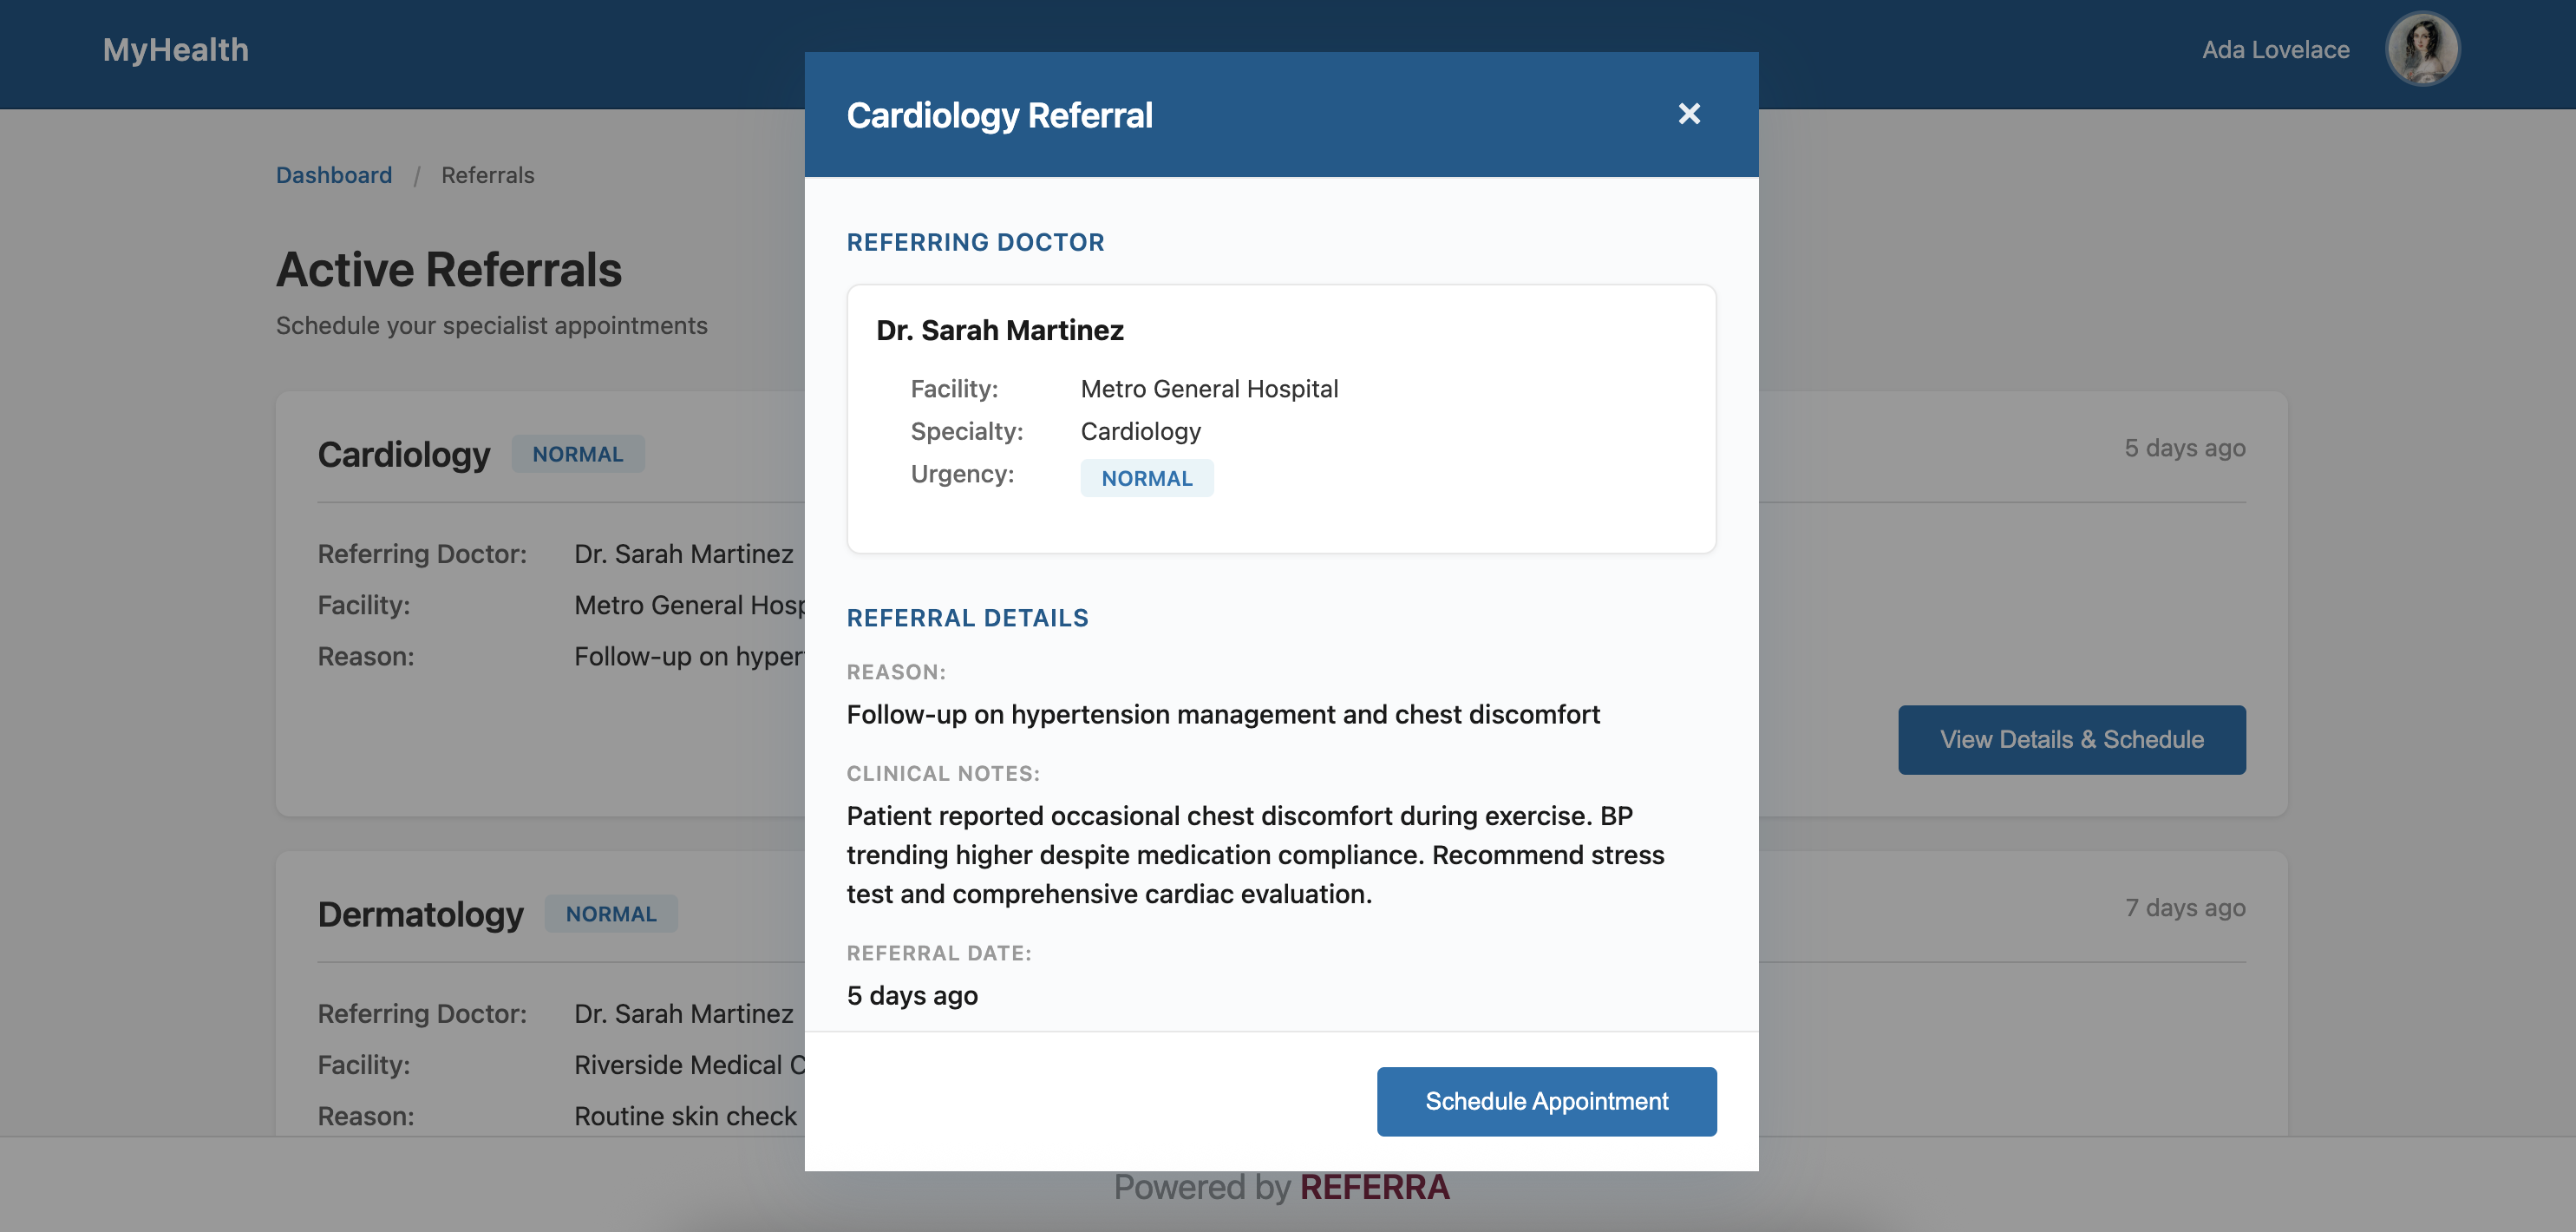
Task: Click the Dermatology referral heading
Action: pyautogui.click(x=420, y=914)
